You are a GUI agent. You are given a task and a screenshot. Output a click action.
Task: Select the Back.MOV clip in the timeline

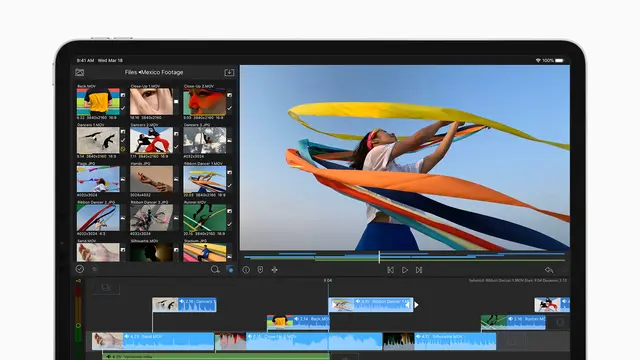pyautogui.click(x=298, y=322)
